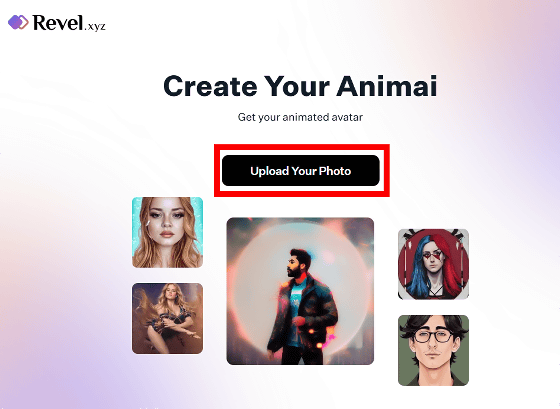Pick the cartoon man with glasses avatar
The height and width of the screenshot is (409, 560).
(433, 350)
